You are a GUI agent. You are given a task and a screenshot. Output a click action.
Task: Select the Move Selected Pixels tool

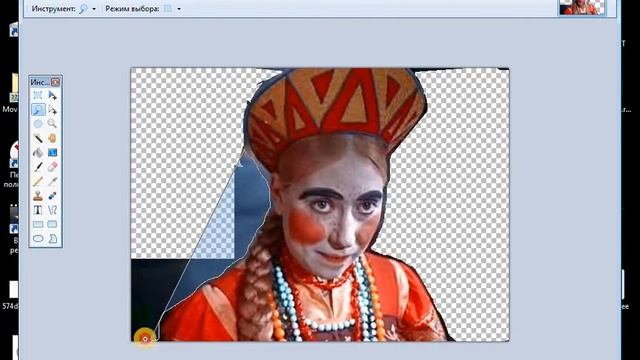pos(52,96)
